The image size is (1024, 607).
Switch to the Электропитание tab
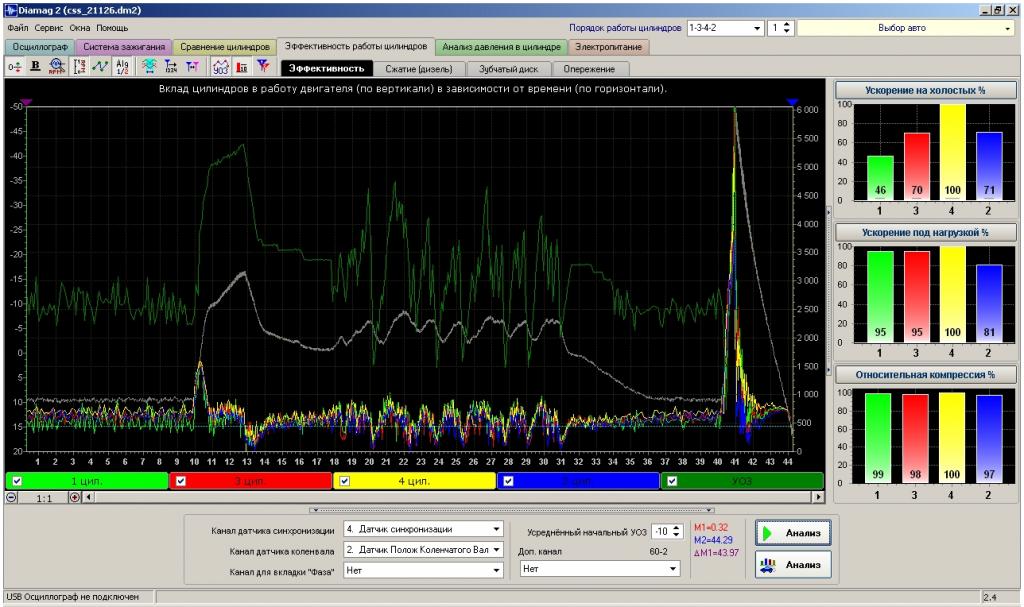tap(609, 47)
